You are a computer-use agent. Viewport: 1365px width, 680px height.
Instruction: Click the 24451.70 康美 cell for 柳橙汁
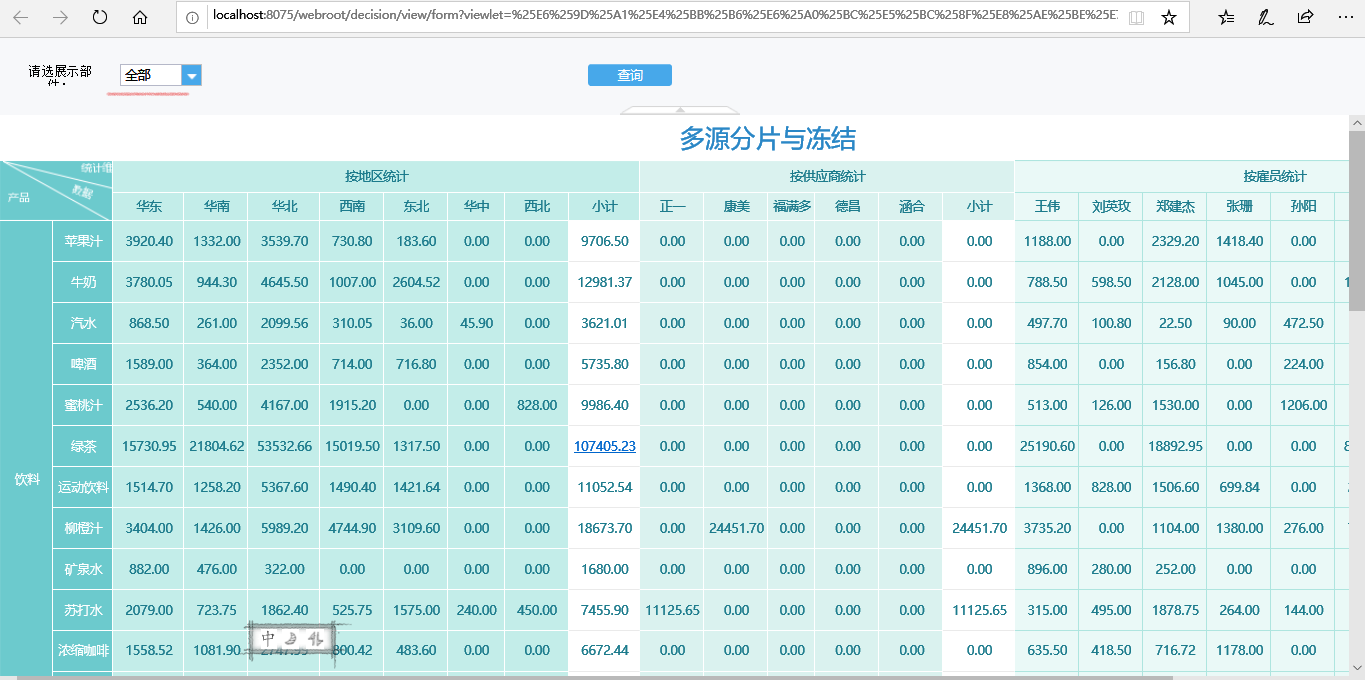point(736,528)
